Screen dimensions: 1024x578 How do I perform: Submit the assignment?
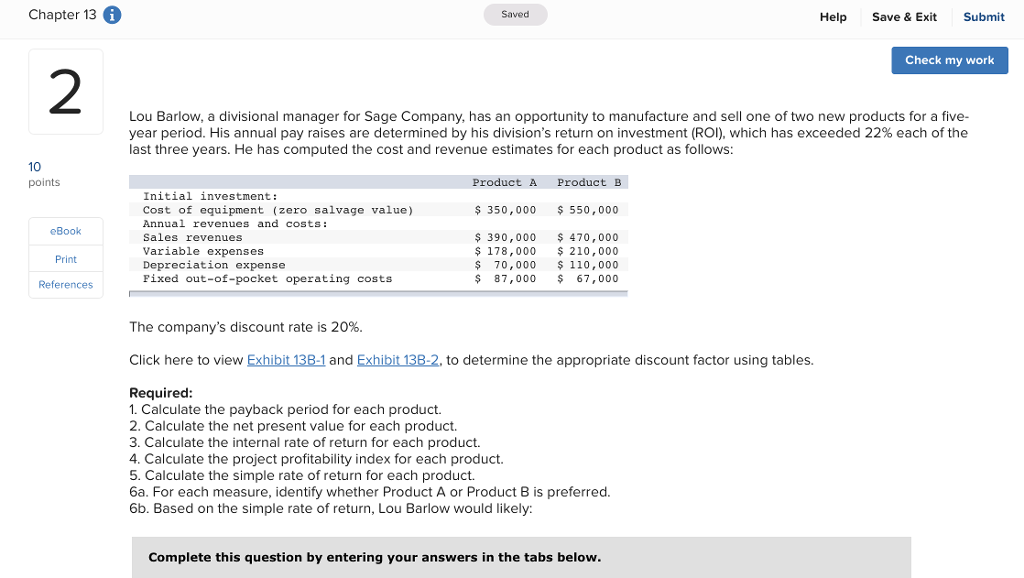click(984, 17)
